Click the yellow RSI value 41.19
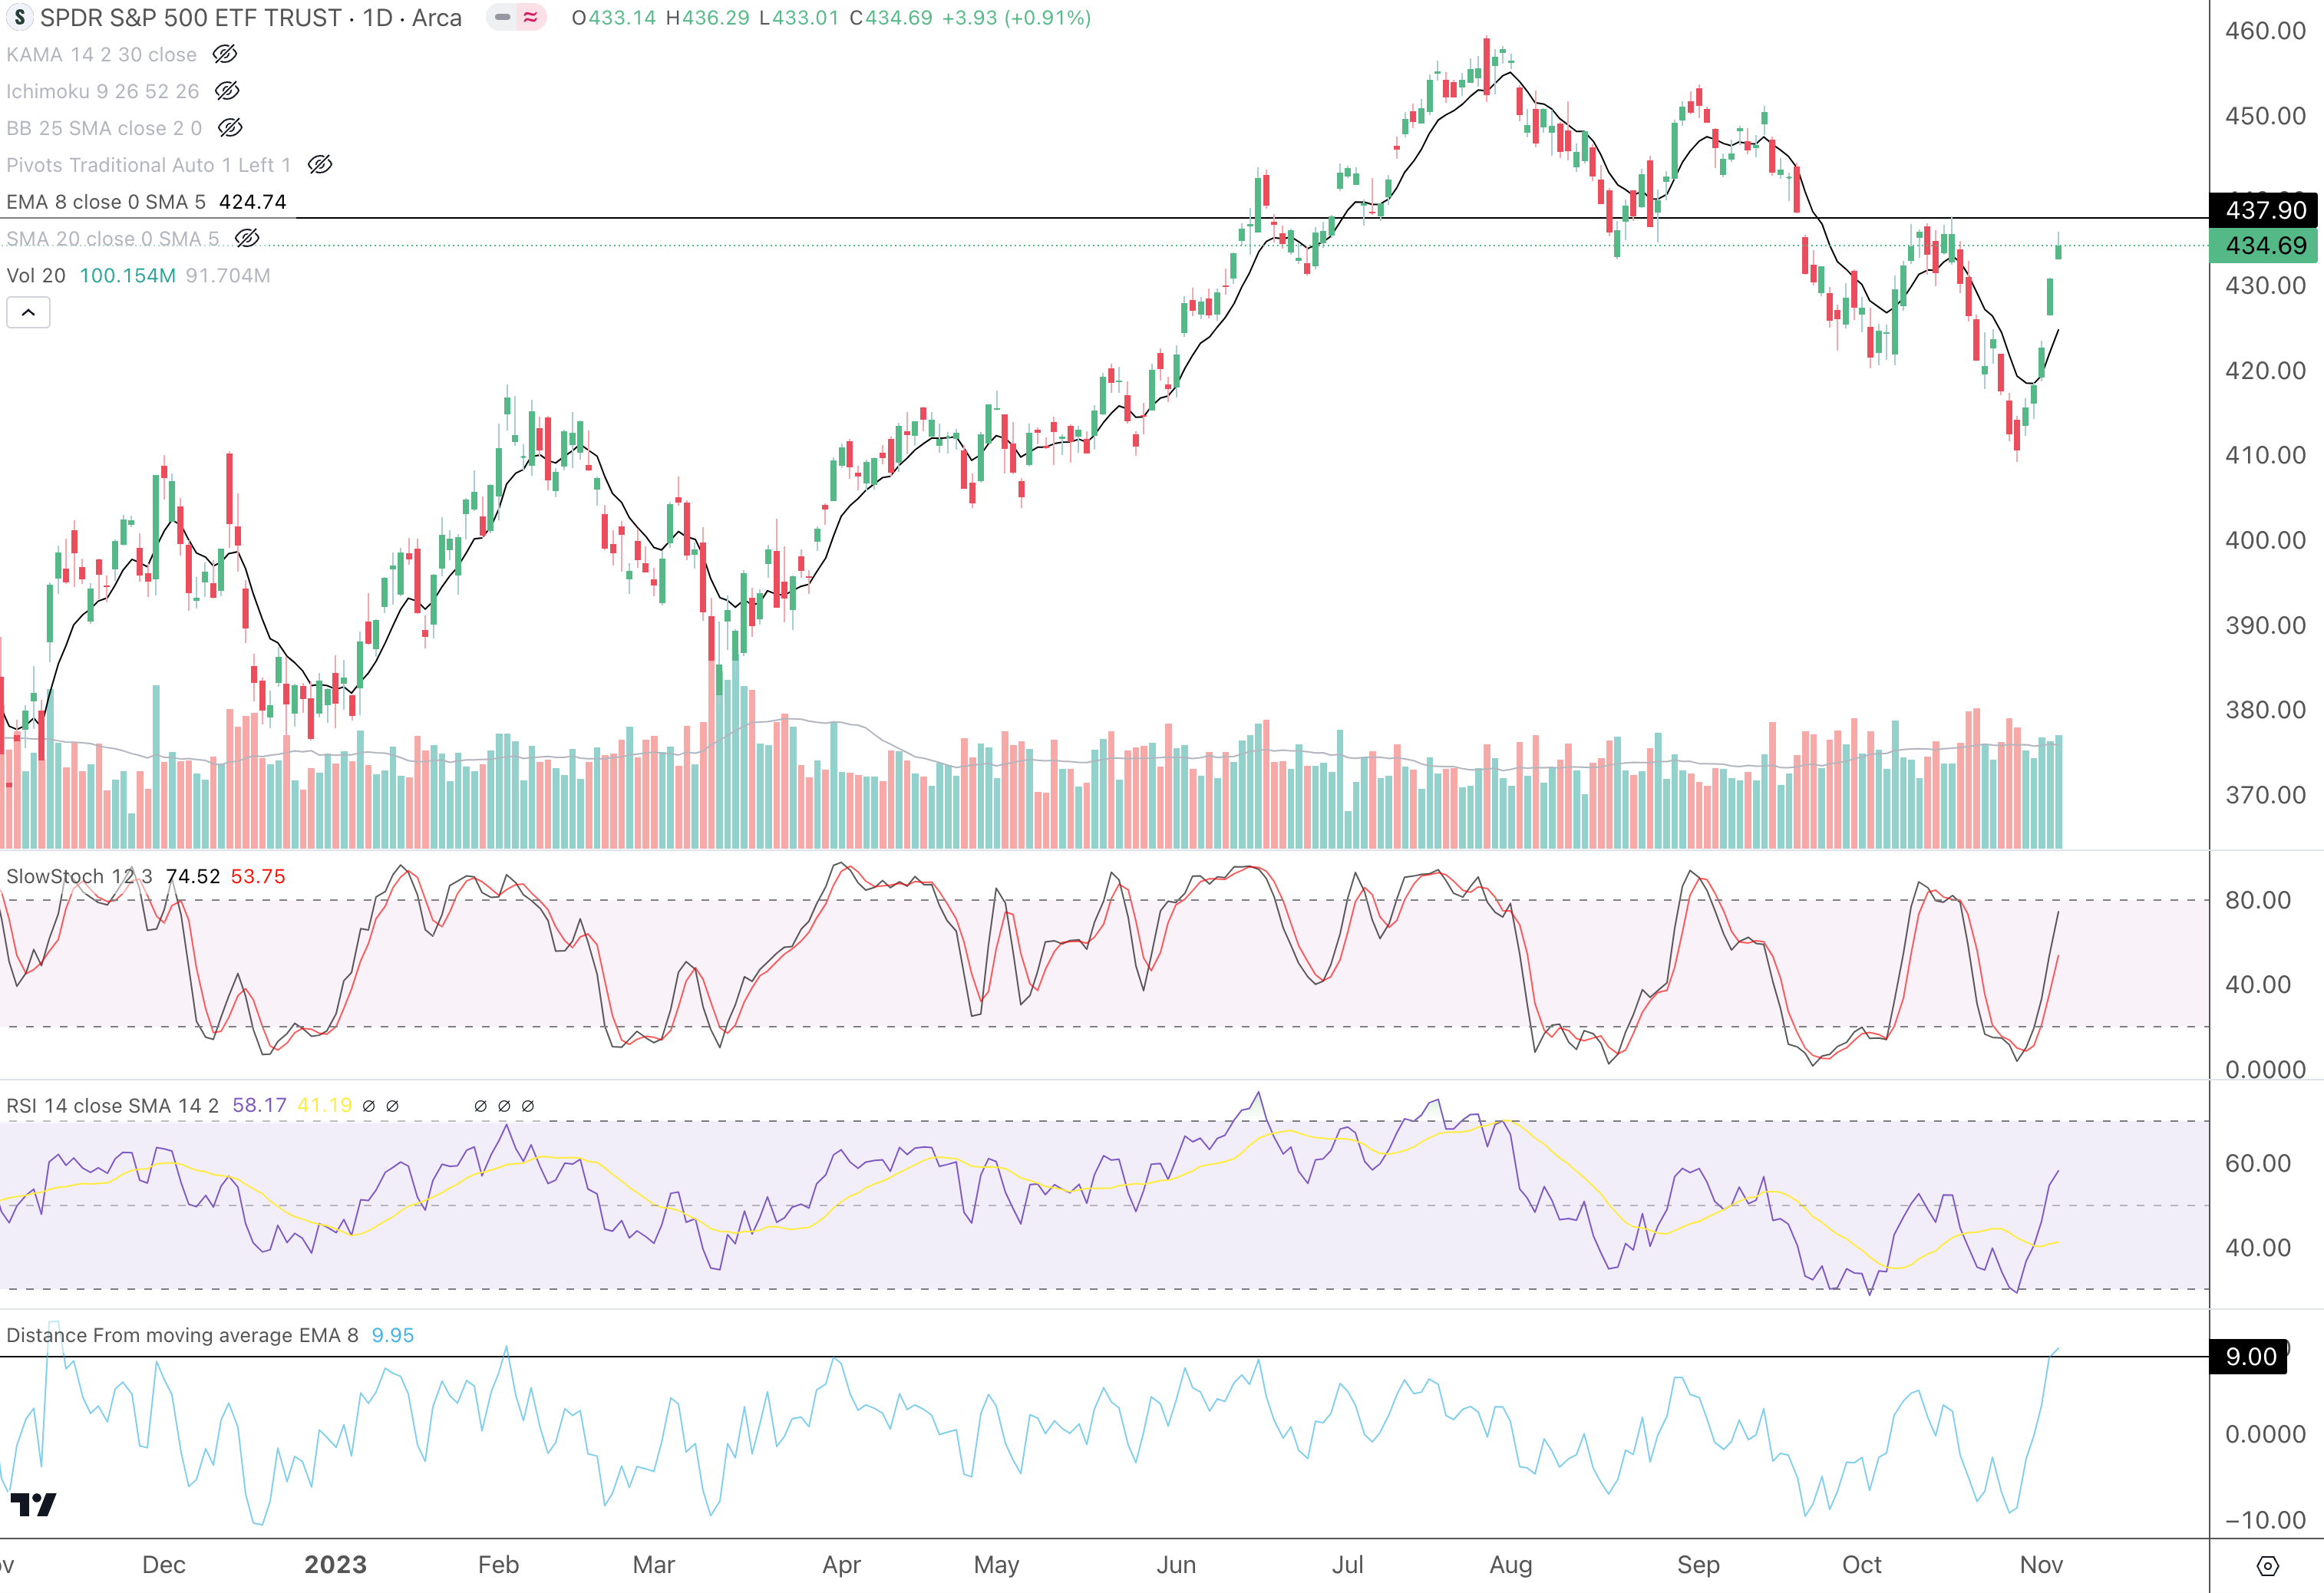2324x1593 pixels. 325,1106
